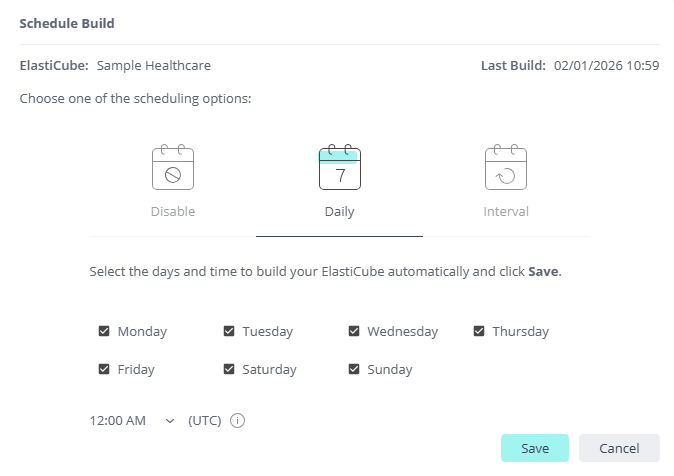Switch to the Interval scheduling label
The image size is (674, 476).
click(x=505, y=212)
